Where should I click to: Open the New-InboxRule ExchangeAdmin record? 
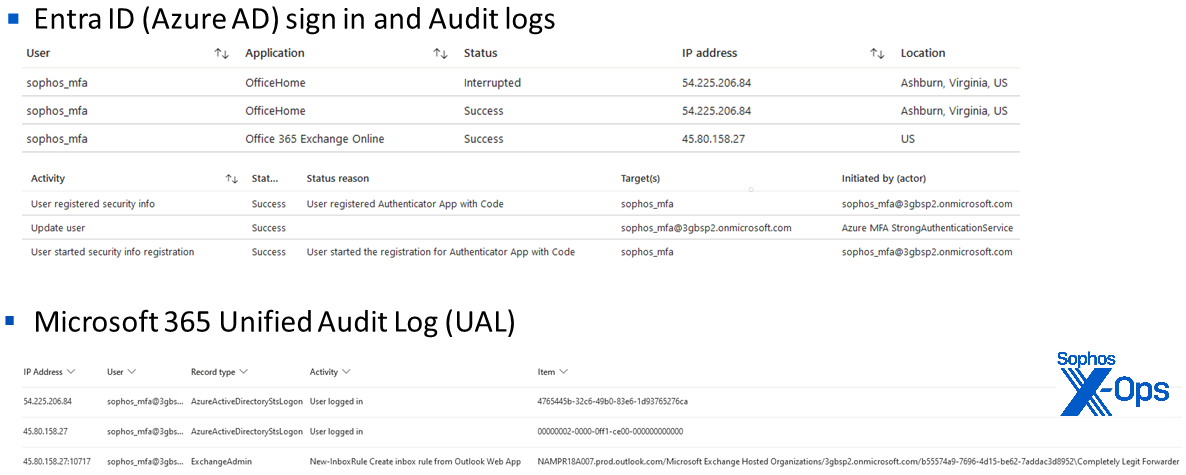415,462
